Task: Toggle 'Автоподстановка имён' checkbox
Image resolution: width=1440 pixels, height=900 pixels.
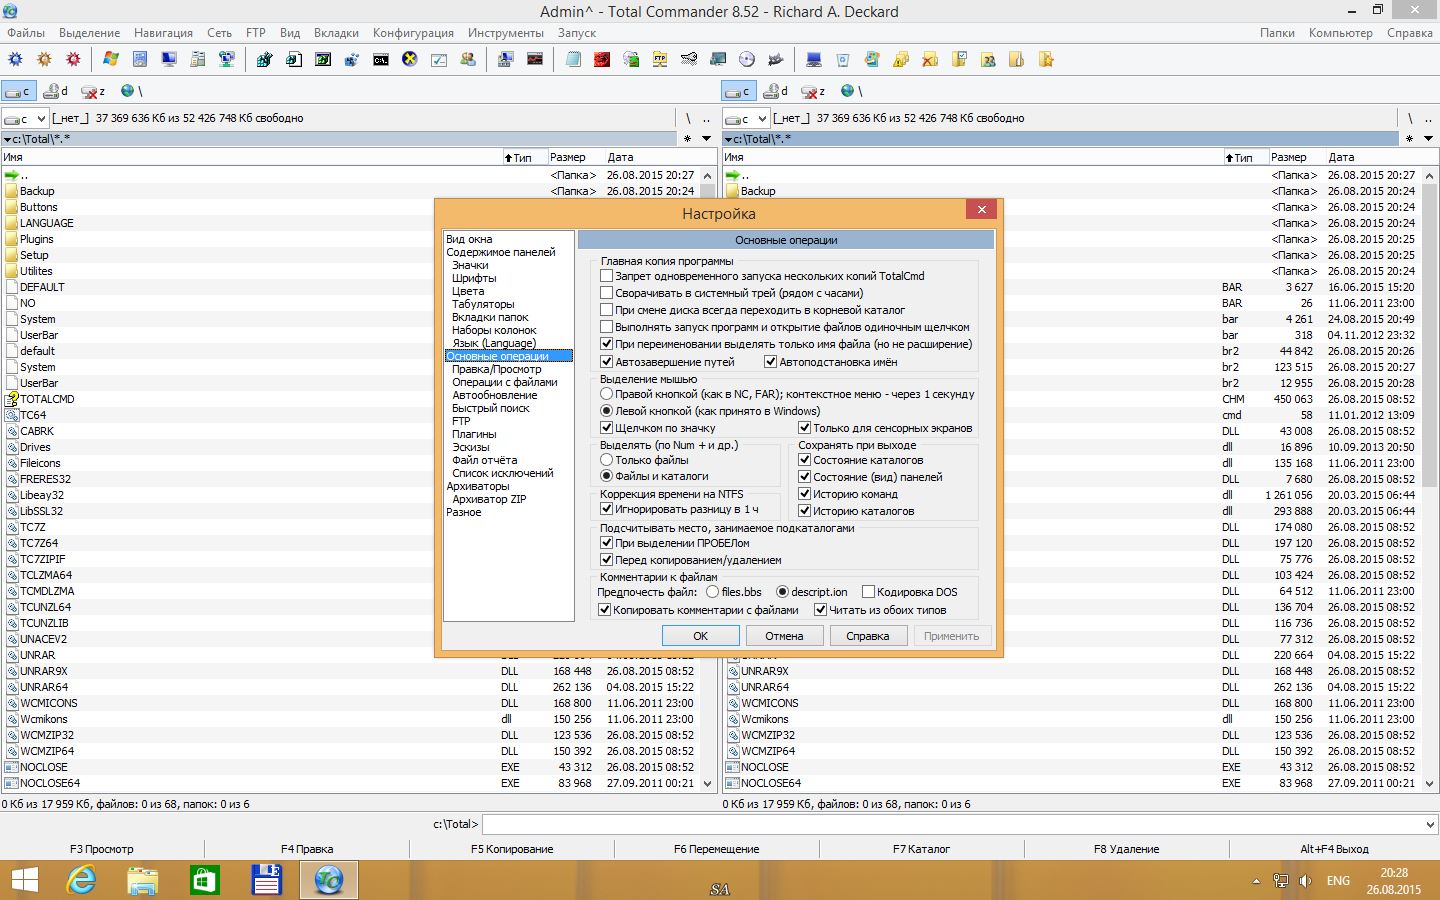Action: 770,362
